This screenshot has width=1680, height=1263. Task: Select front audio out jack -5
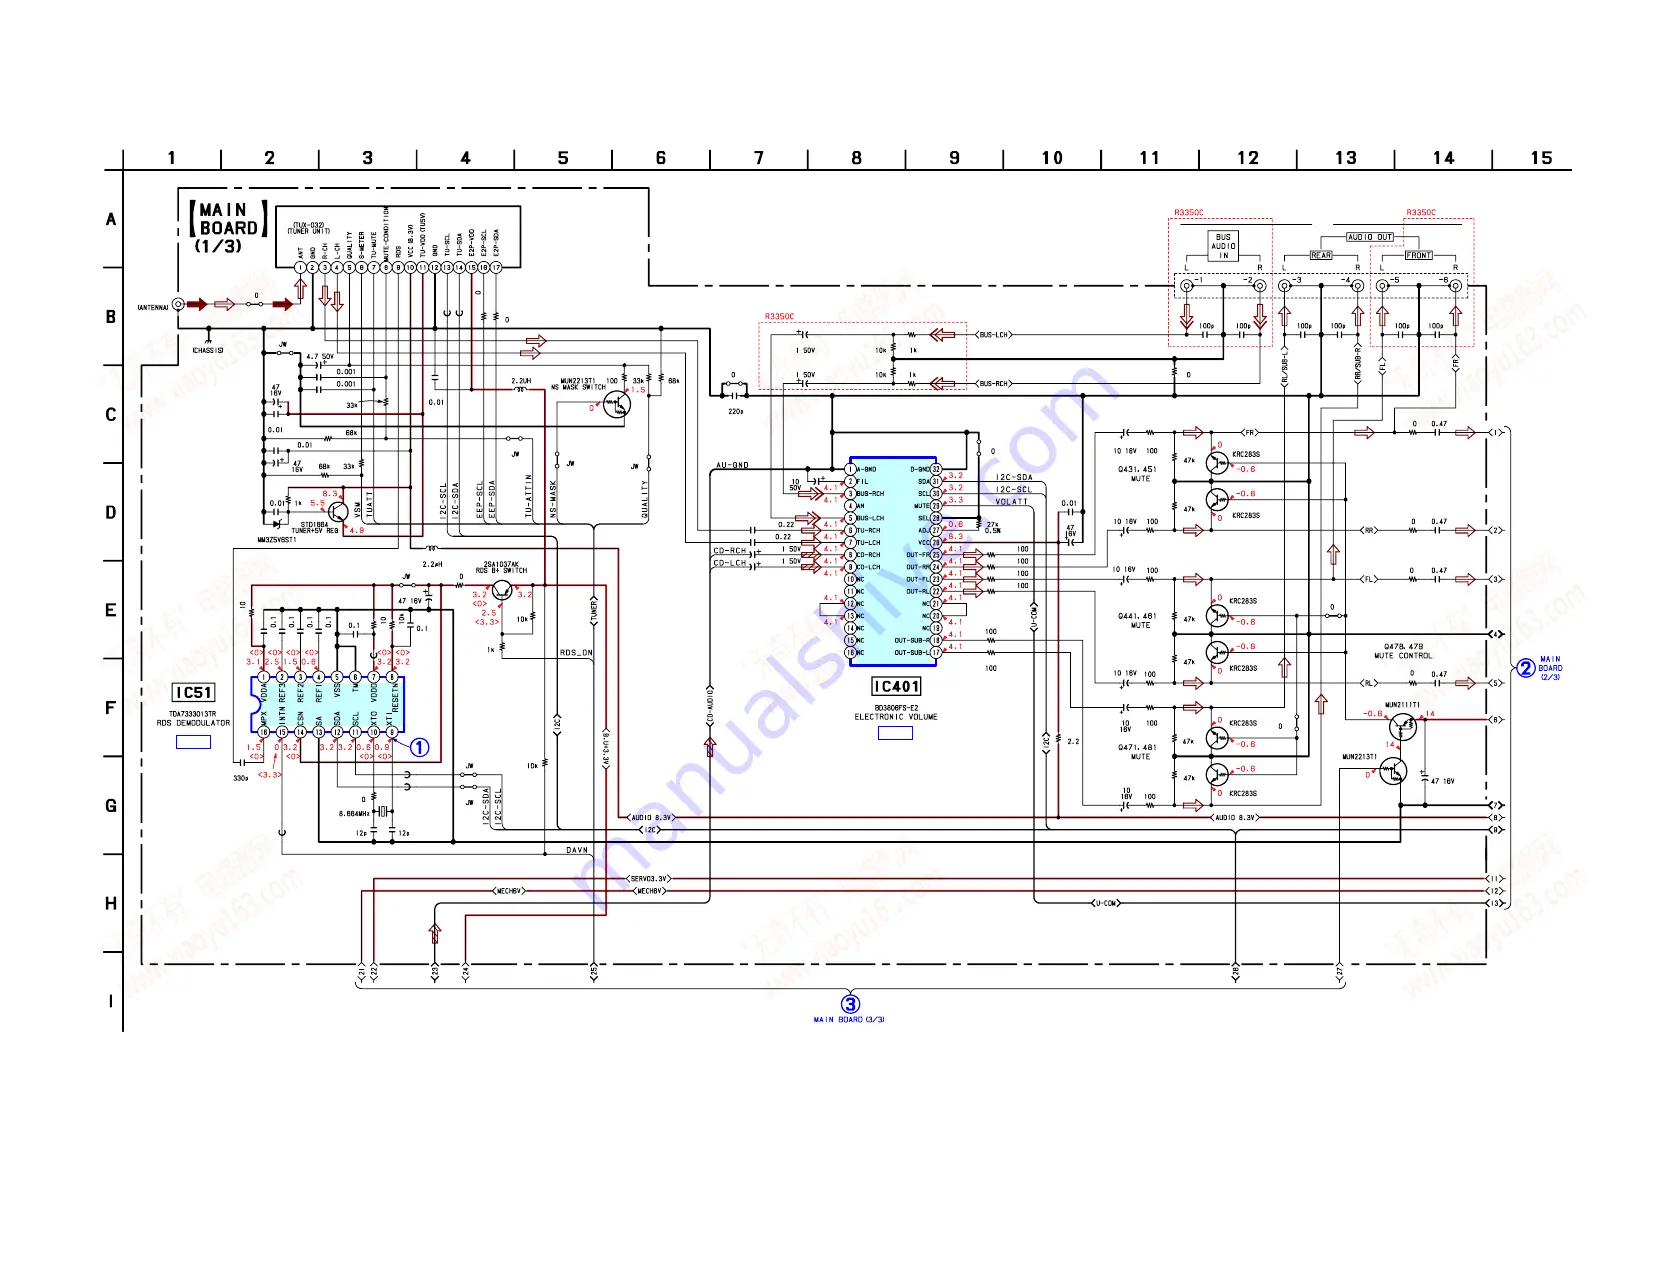pos(1383,286)
